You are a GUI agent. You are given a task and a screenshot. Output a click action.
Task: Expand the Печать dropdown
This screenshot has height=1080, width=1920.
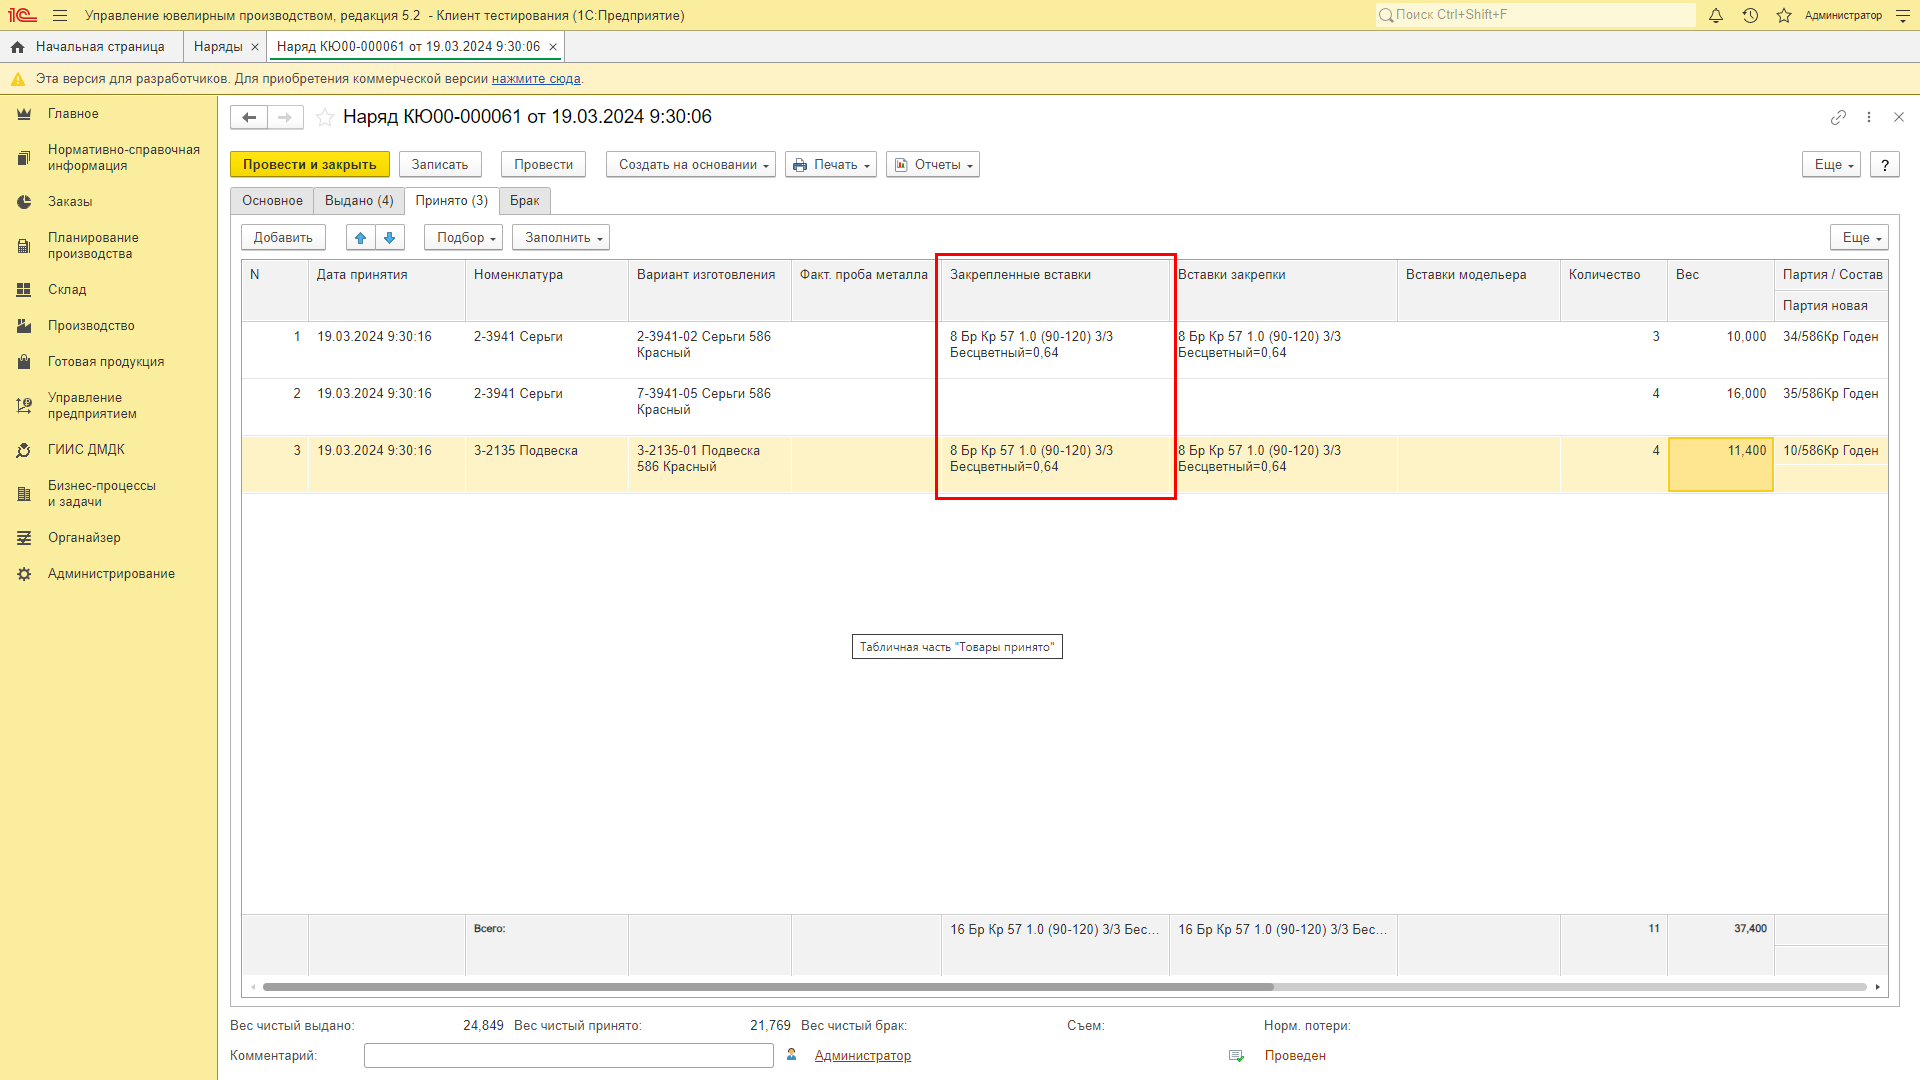[x=831, y=165]
